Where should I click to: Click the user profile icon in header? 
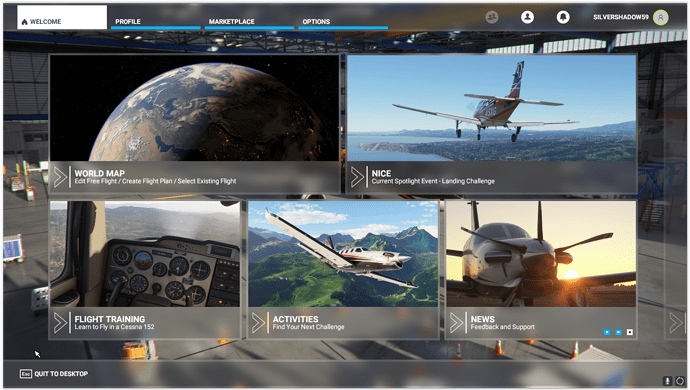pos(527,17)
